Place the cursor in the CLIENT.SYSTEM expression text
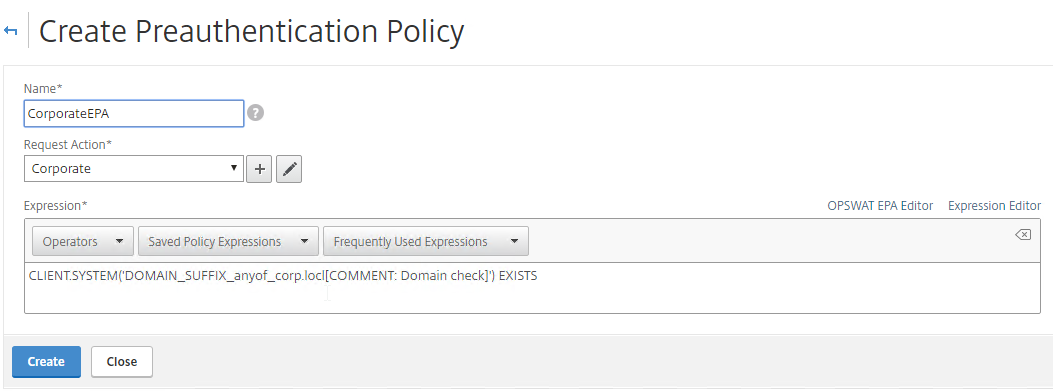 point(283,275)
